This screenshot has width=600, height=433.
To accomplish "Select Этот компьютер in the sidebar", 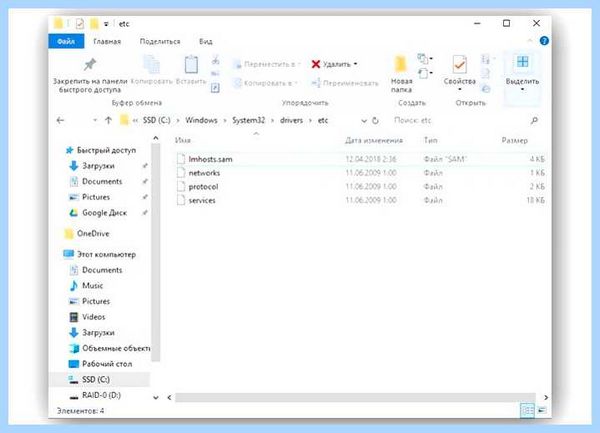I will coord(99,254).
